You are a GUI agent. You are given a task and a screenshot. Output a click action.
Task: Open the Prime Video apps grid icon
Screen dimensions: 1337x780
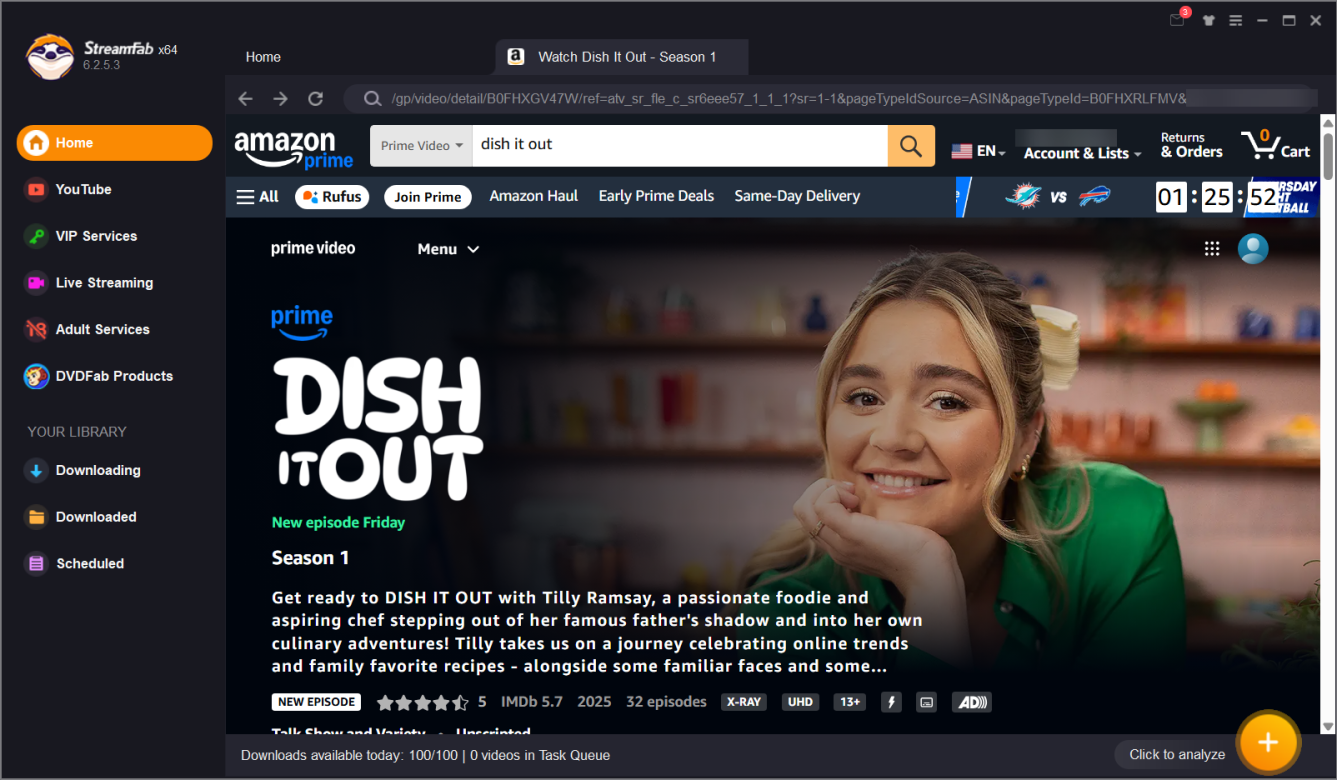[x=1211, y=249]
